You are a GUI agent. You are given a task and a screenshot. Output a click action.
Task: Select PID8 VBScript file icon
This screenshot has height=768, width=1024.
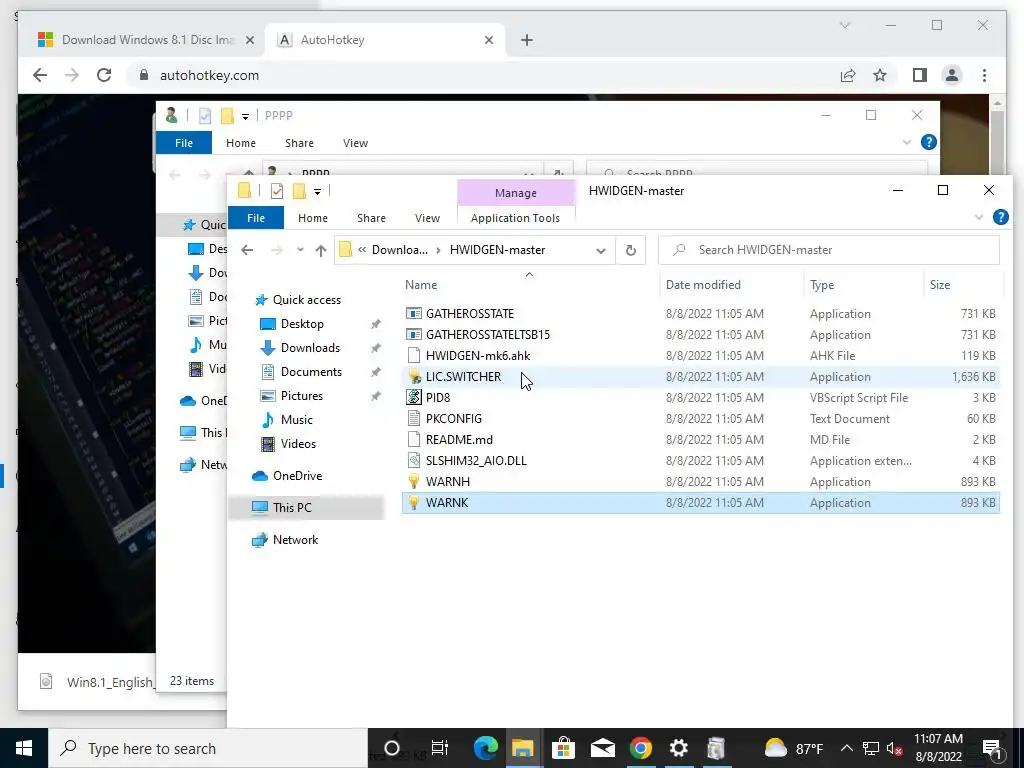point(414,397)
